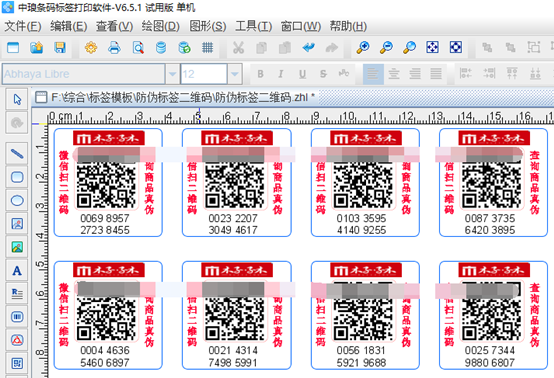Click the Undo arrow icon
The width and height of the screenshot is (554, 378).
(x=308, y=47)
